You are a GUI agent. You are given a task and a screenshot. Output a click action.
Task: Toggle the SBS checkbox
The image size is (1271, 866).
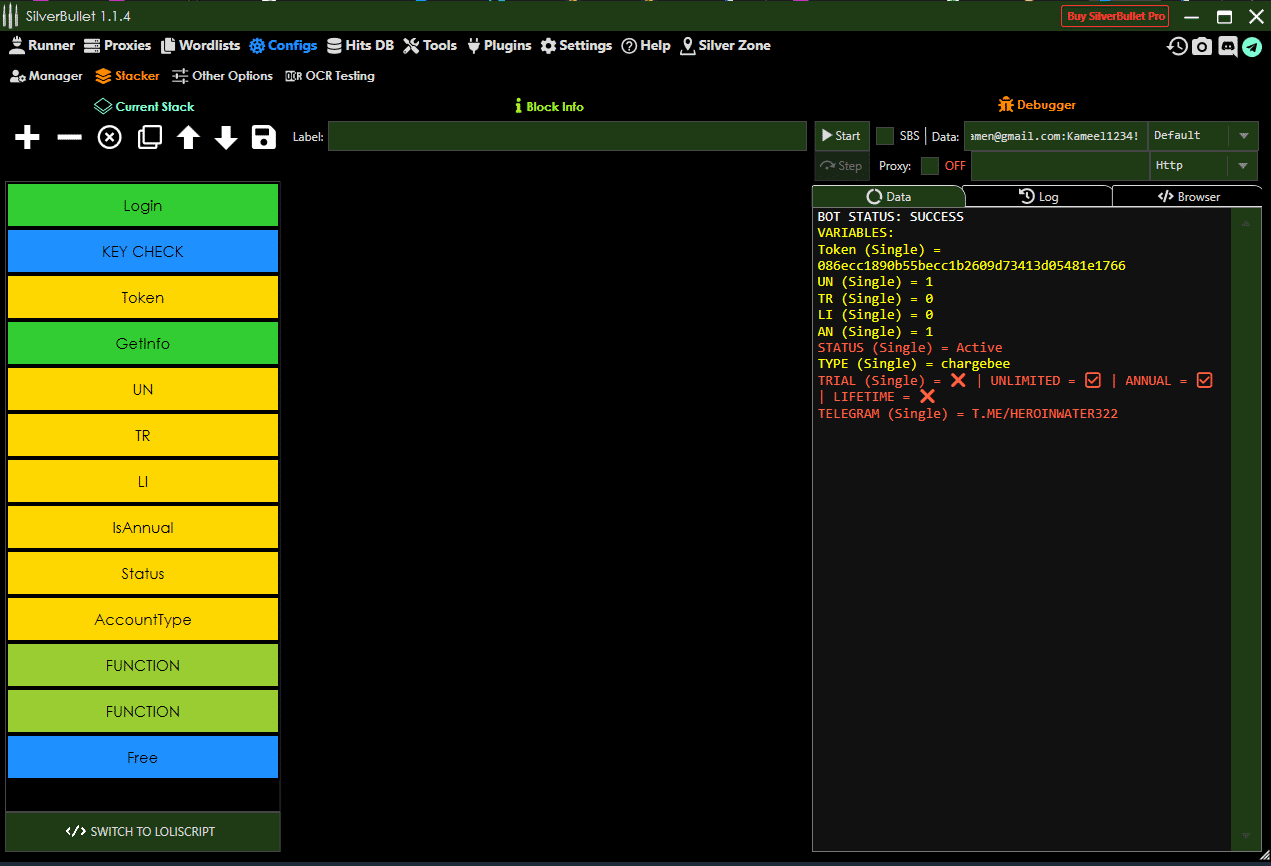(885, 136)
